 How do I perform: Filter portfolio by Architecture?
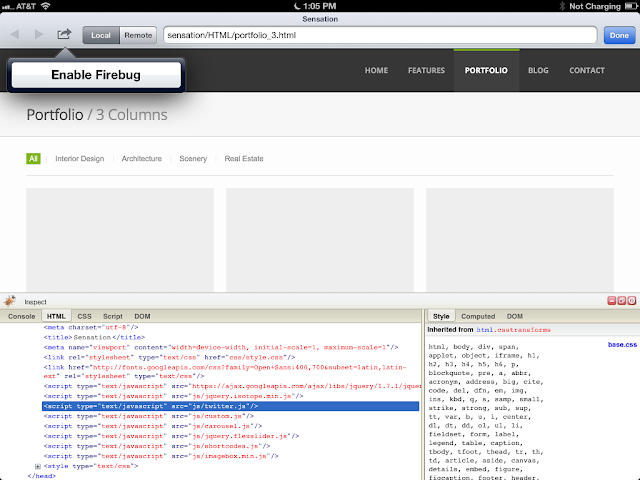click(x=142, y=159)
